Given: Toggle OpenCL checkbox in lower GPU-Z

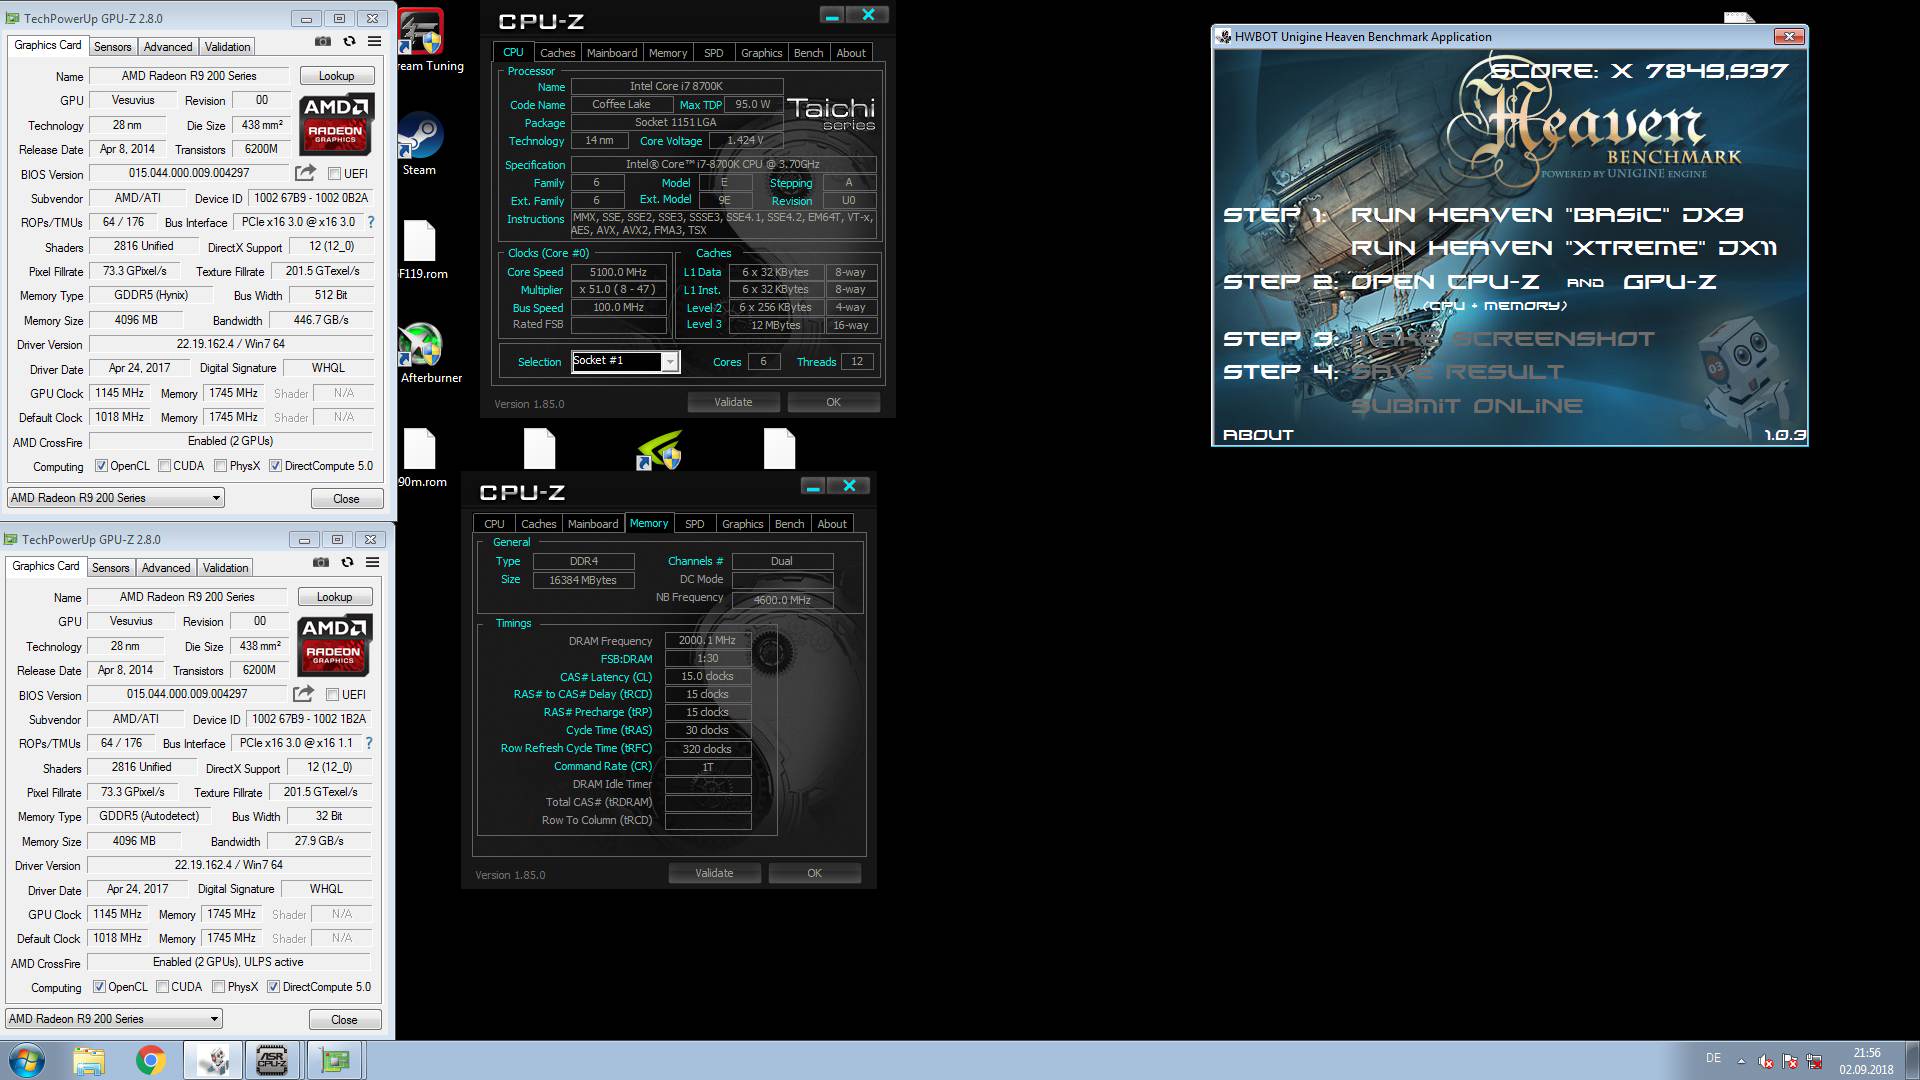Looking at the screenshot, I should [99, 987].
